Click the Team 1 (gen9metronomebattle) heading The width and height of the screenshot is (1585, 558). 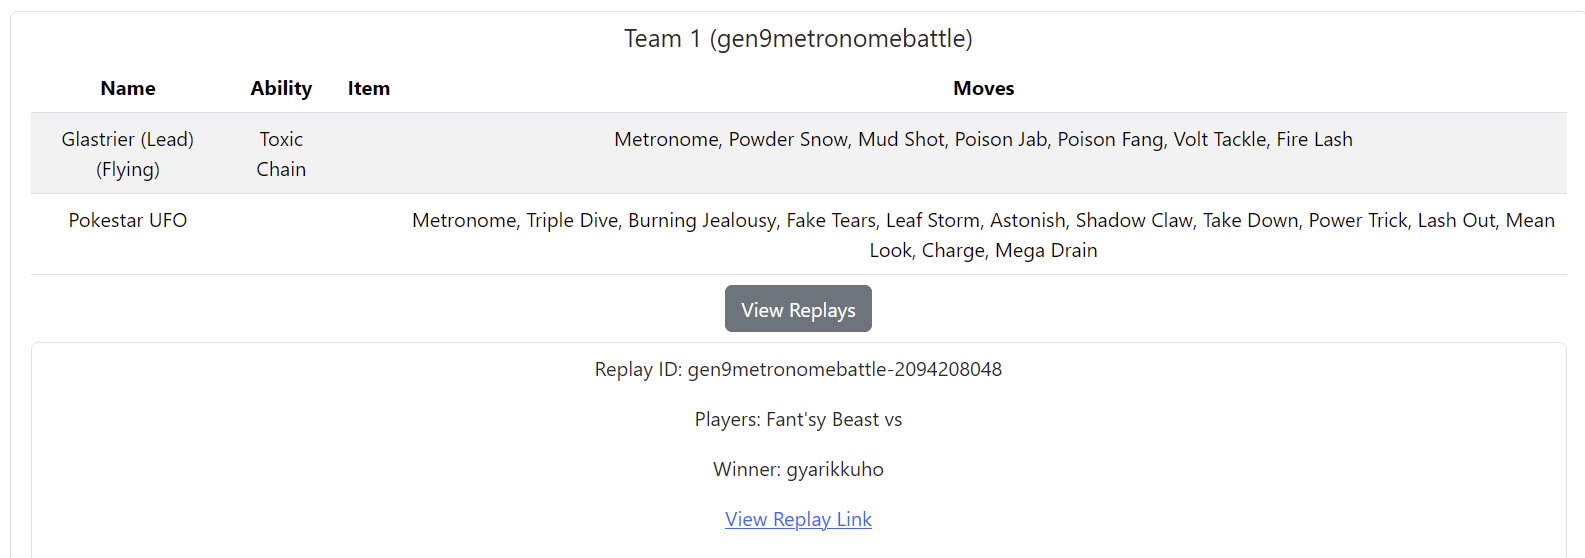(798, 39)
